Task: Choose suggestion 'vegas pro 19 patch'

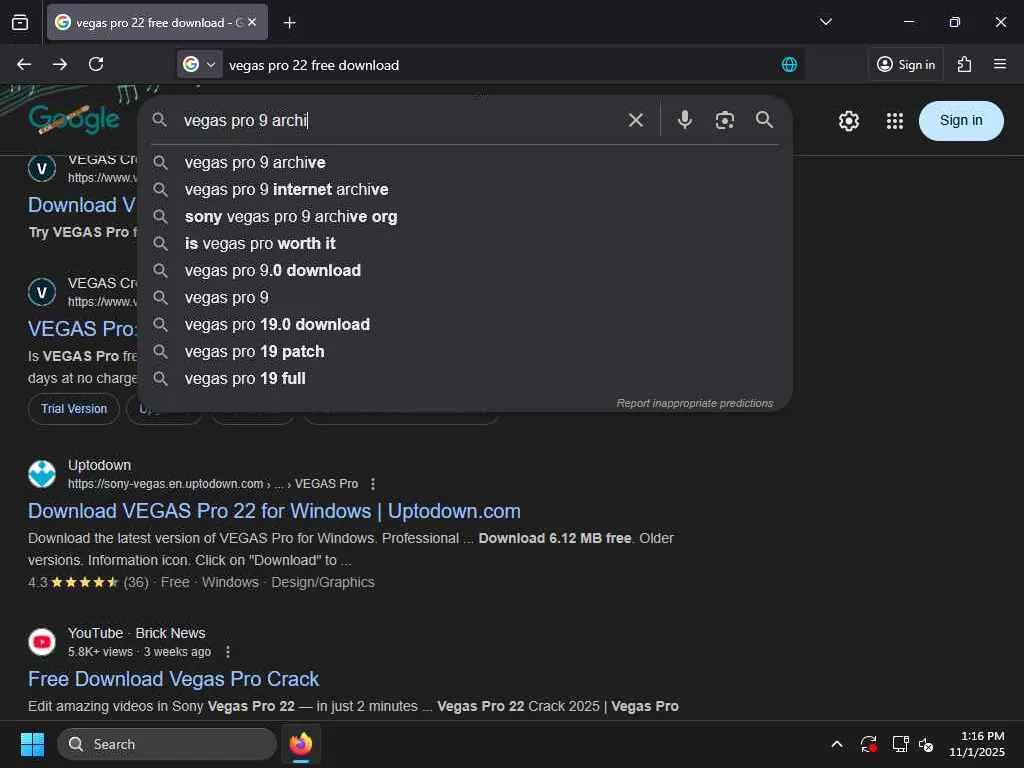Action: coord(465,352)
